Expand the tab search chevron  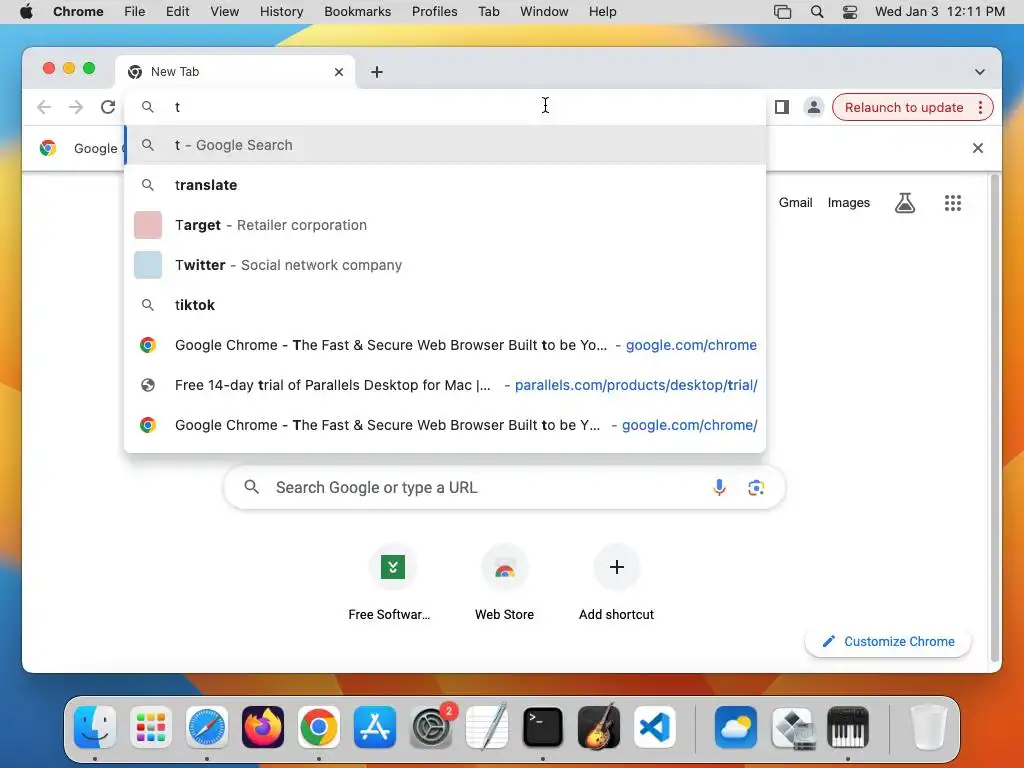pos(980,72)
